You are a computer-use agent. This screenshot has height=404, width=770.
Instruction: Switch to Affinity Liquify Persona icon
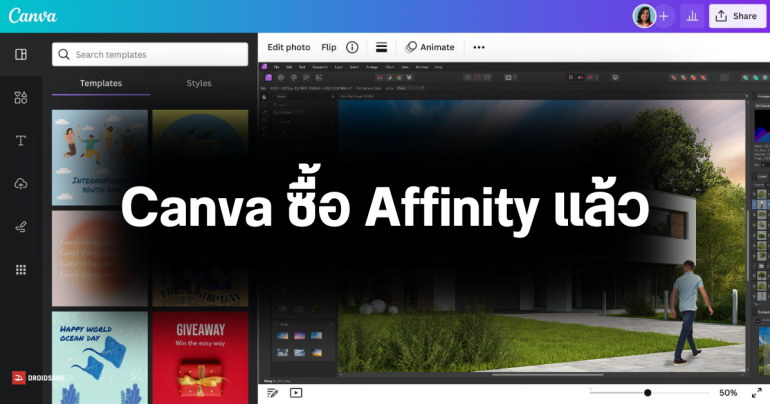tap(281, 78)
